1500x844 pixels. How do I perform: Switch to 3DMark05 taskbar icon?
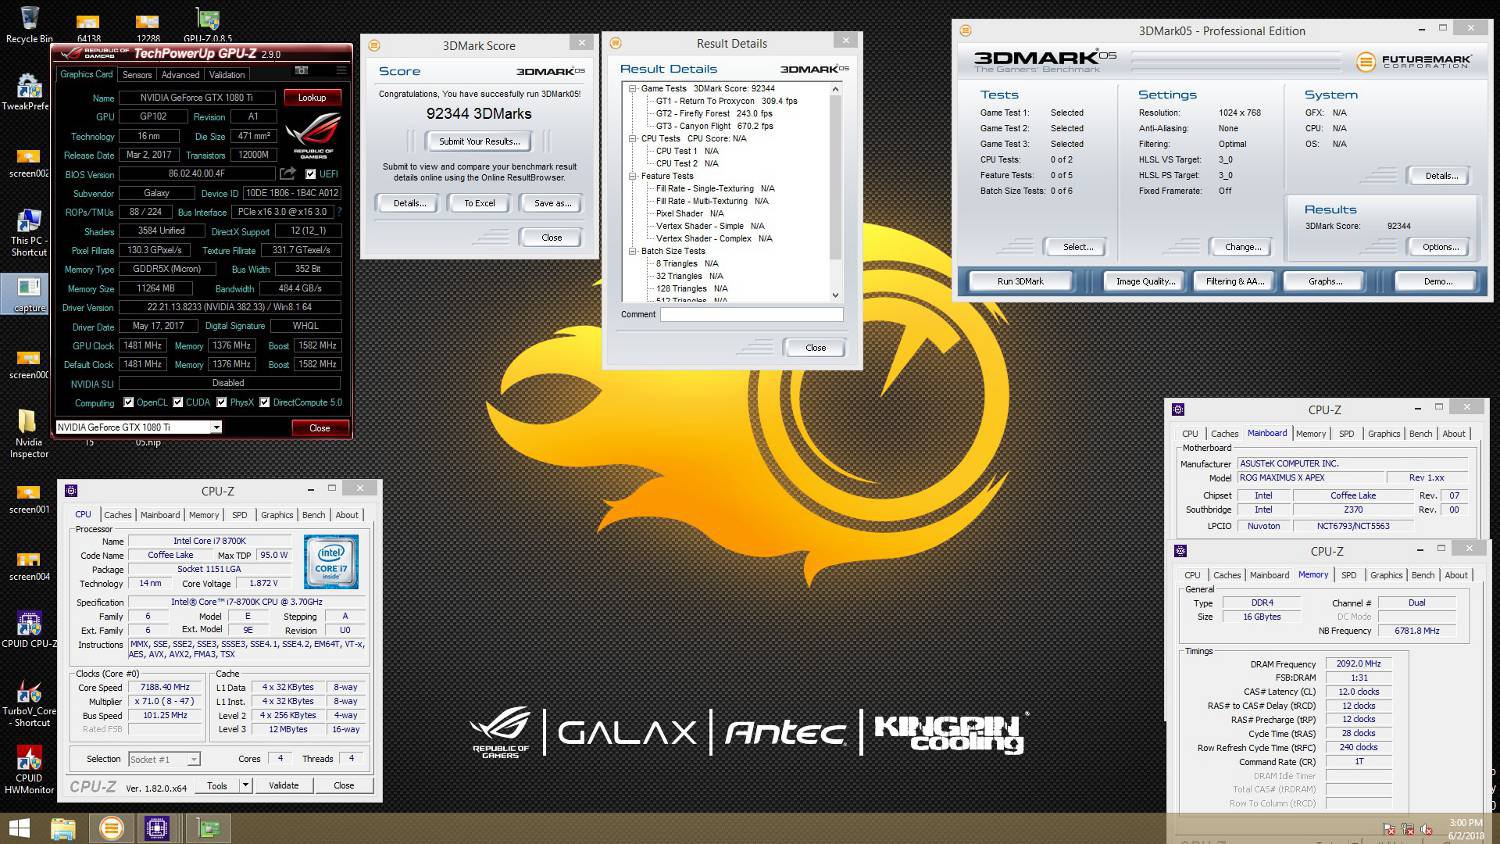(111, 828)
